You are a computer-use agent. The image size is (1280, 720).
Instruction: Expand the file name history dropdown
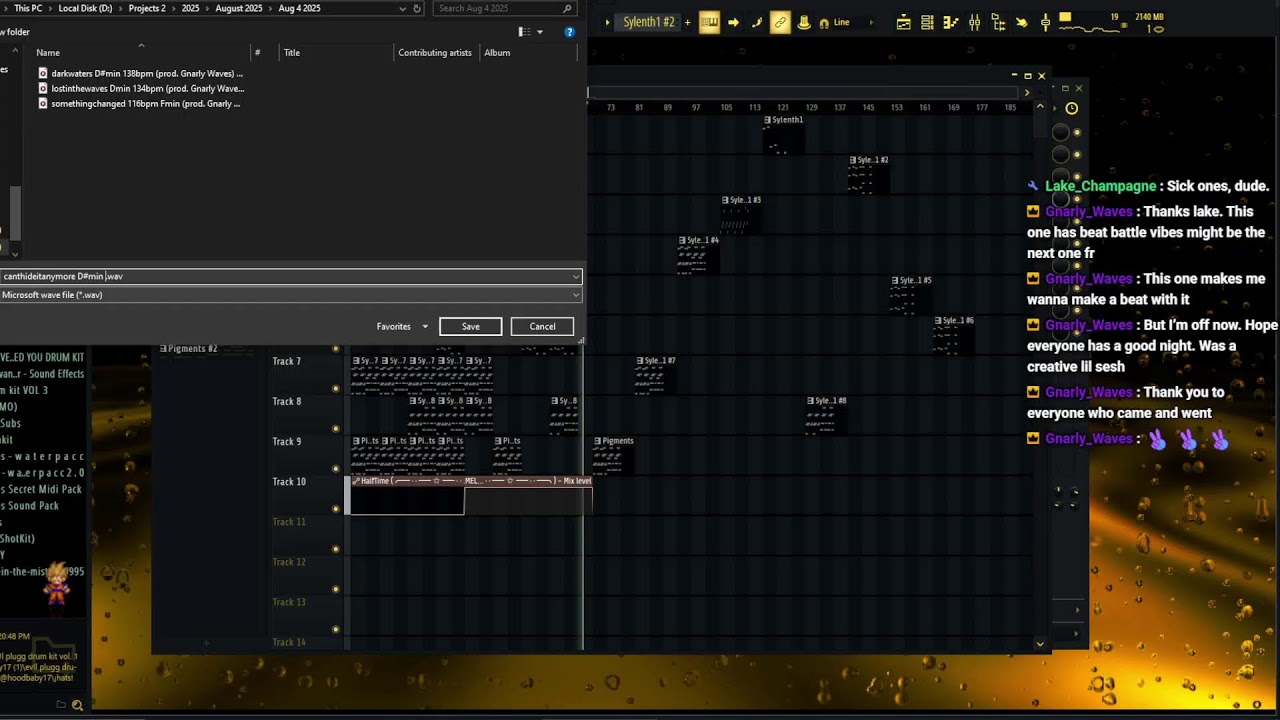pos(576,276)
